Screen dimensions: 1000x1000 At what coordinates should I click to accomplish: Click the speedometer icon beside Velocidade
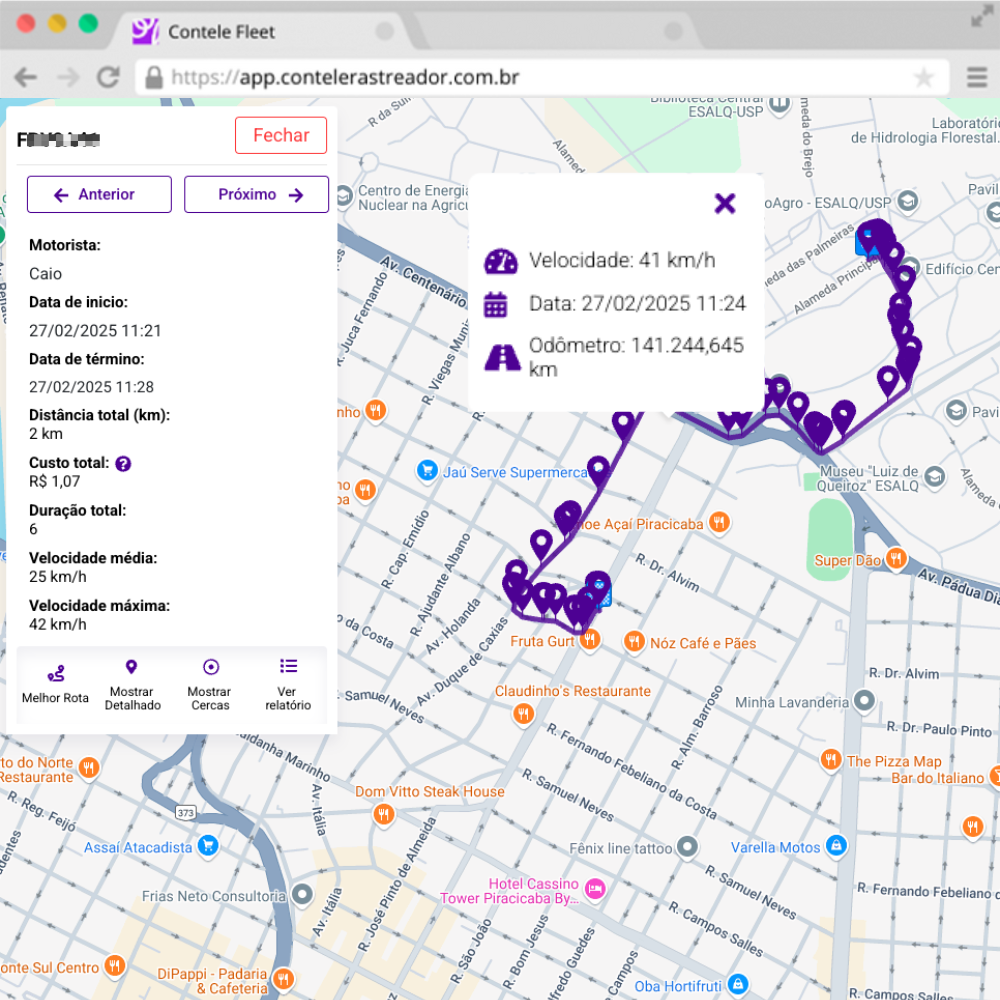click(x=501, y=261)
